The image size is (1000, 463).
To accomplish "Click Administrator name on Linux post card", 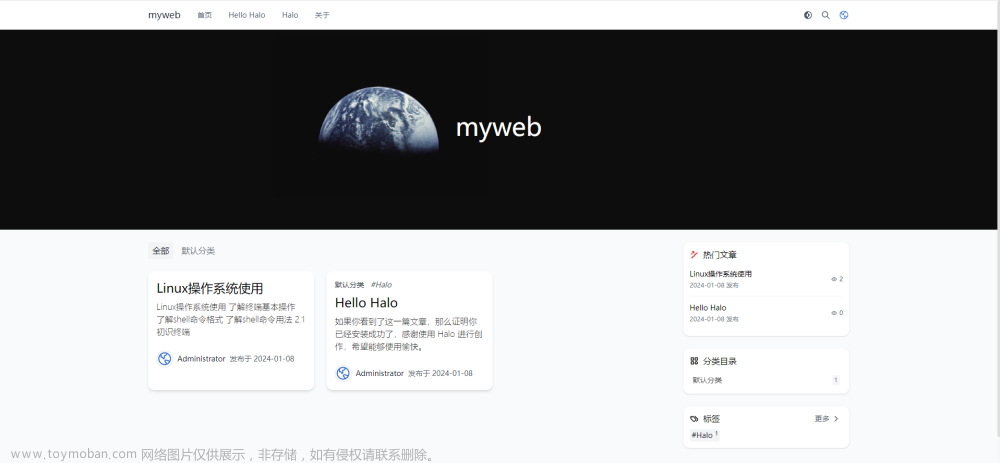I will pos(202,359).
